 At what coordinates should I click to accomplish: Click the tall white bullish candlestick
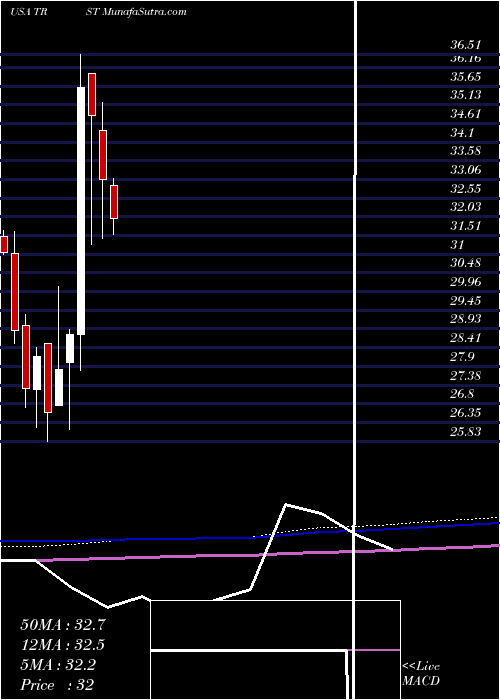pyautogui.click(x=81, y=211)
